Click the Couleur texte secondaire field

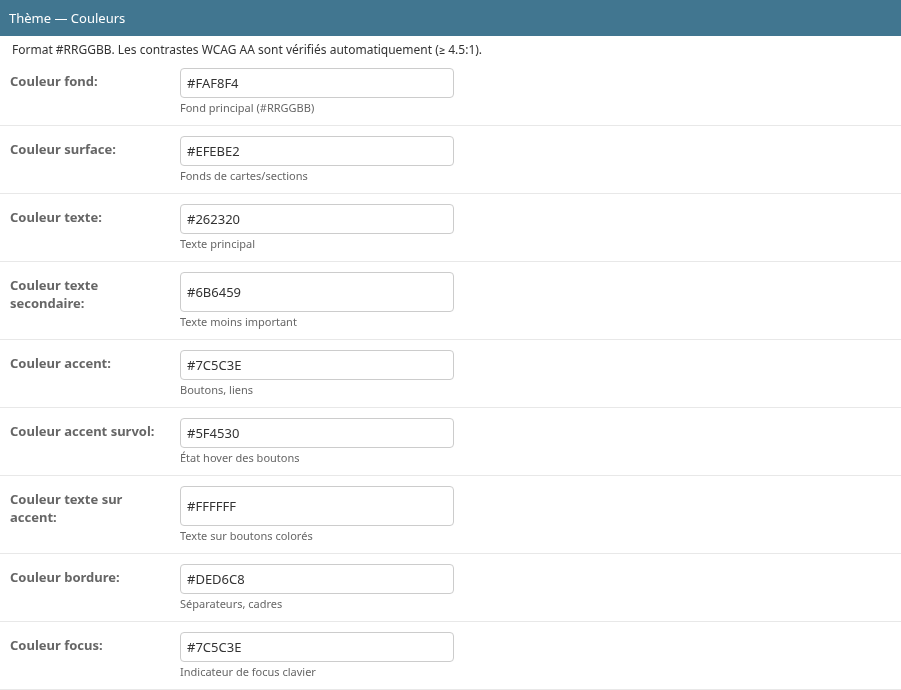[317, 292]
